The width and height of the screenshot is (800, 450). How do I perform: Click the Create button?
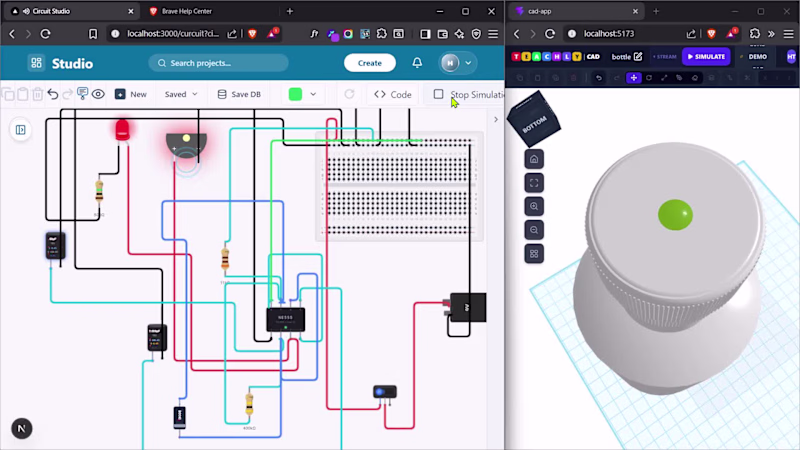click(369, 63)
